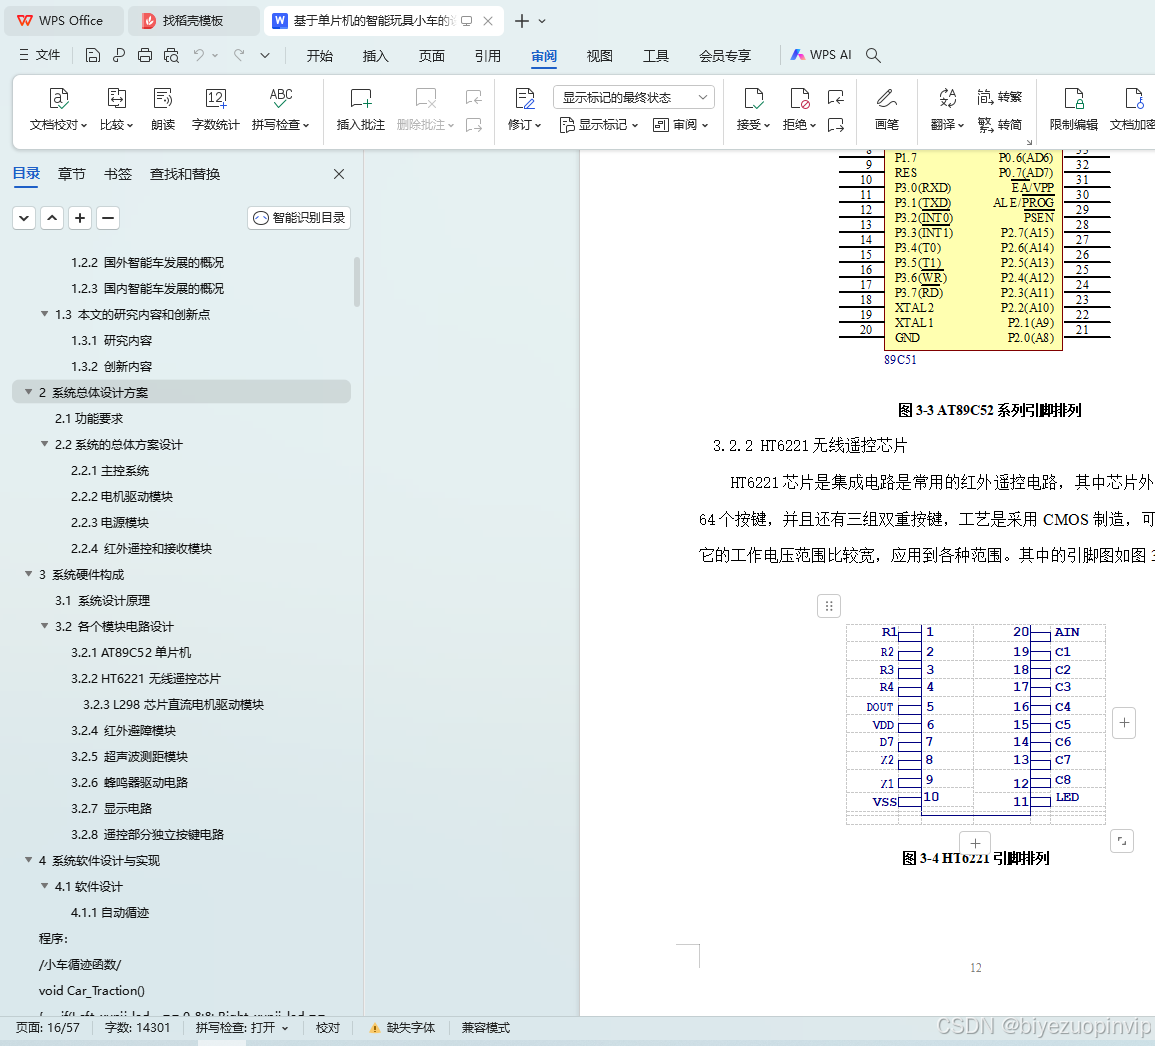Image resolution: width=1155 pixels, height=1046 pixels.
Task: Go to 4.1.1 自动循迹 heading
Action: [x=110, y=913]
